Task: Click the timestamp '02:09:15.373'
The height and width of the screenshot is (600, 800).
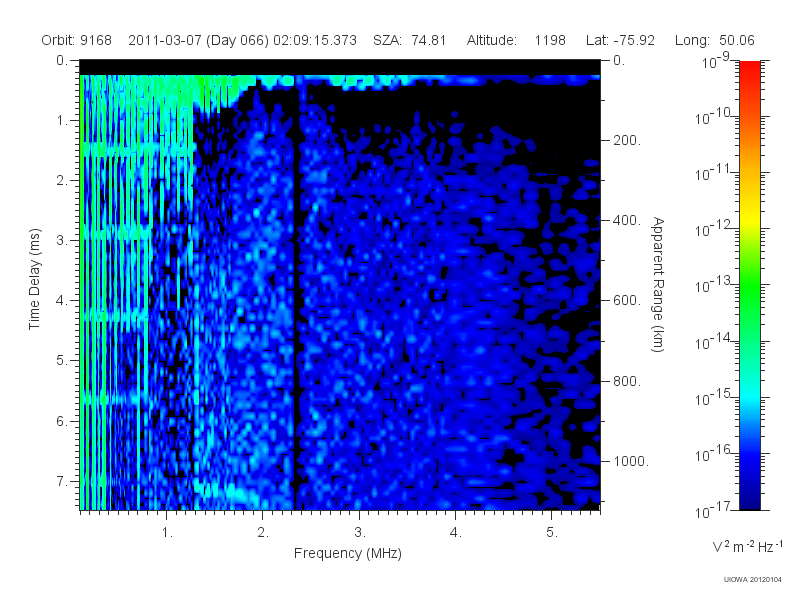Action: pos(315,40)
